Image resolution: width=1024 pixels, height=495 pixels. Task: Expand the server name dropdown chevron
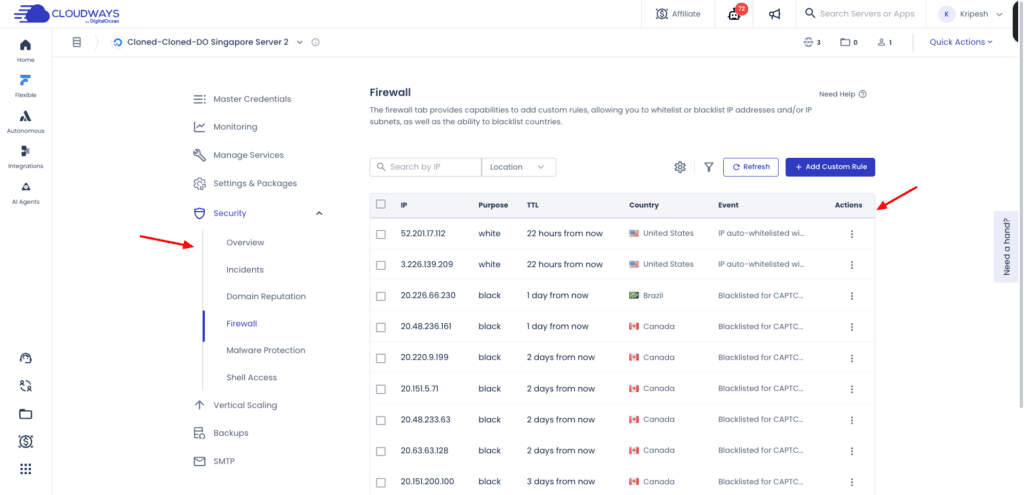click(x=300, y=42)
